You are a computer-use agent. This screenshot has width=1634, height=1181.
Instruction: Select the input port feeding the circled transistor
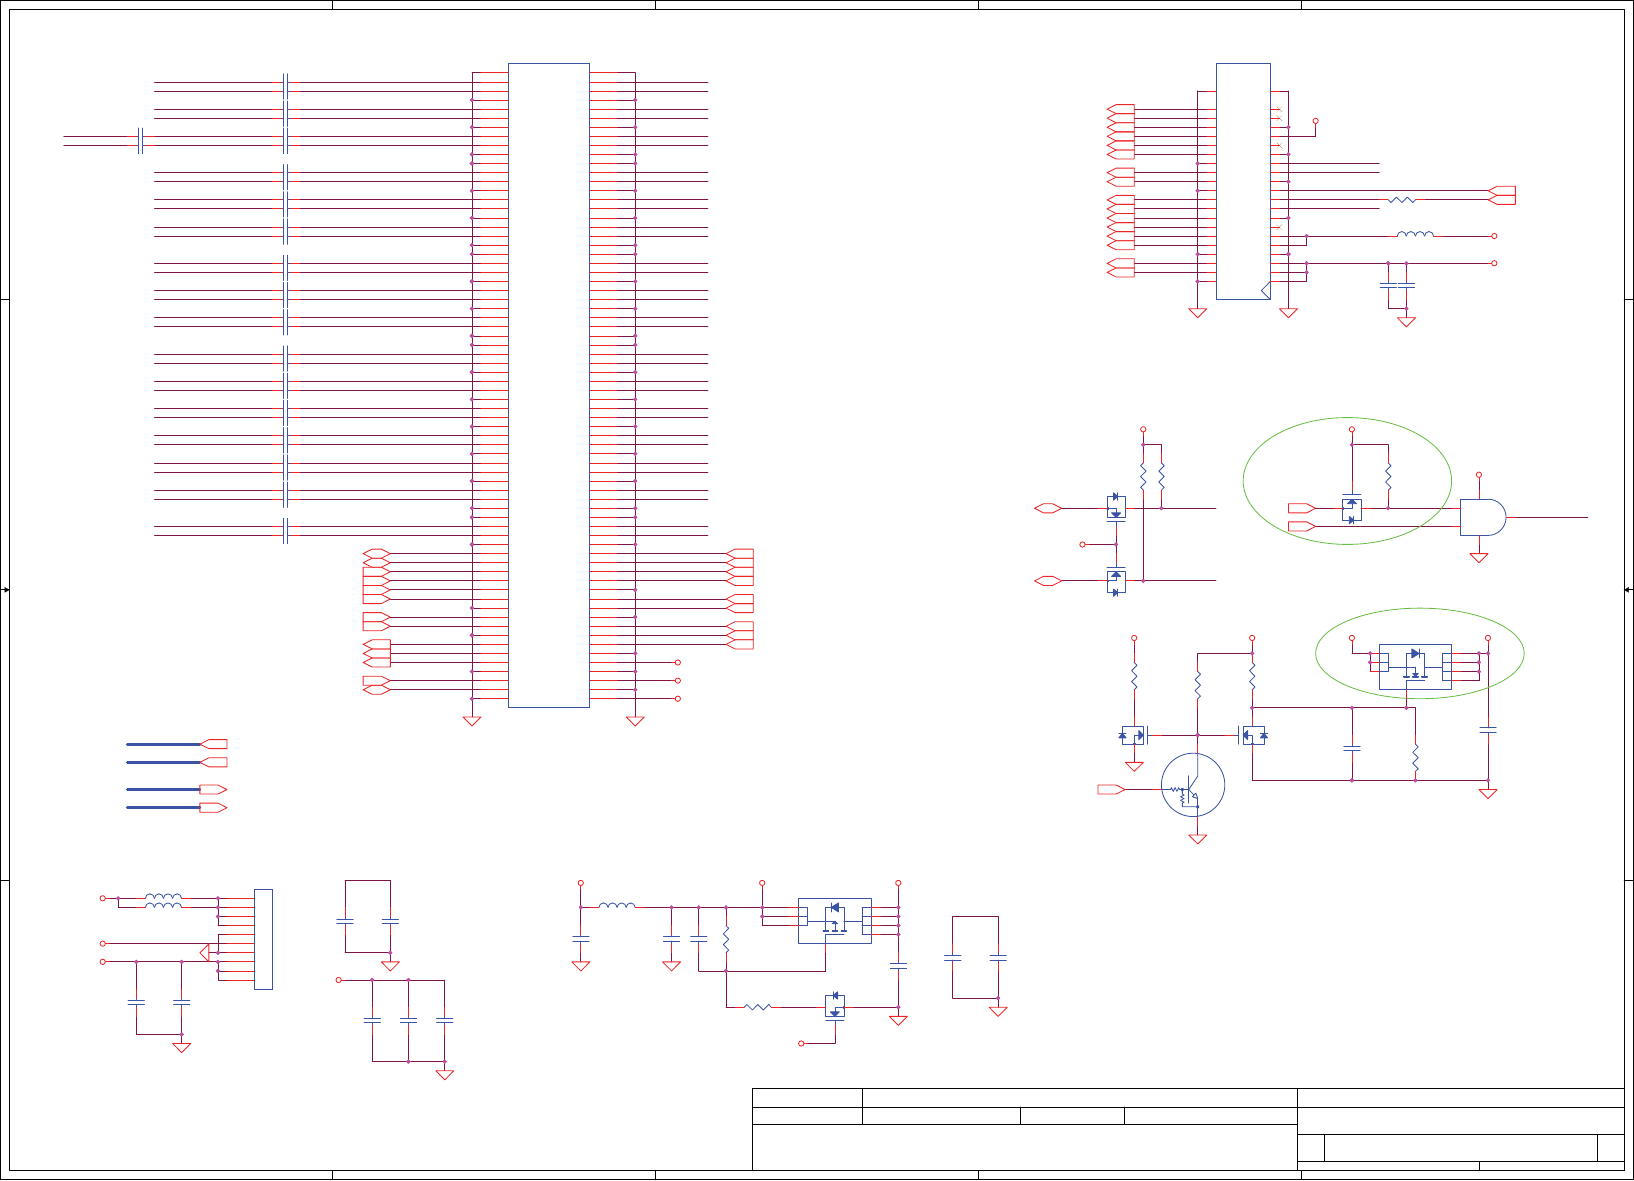[1111, 790]
